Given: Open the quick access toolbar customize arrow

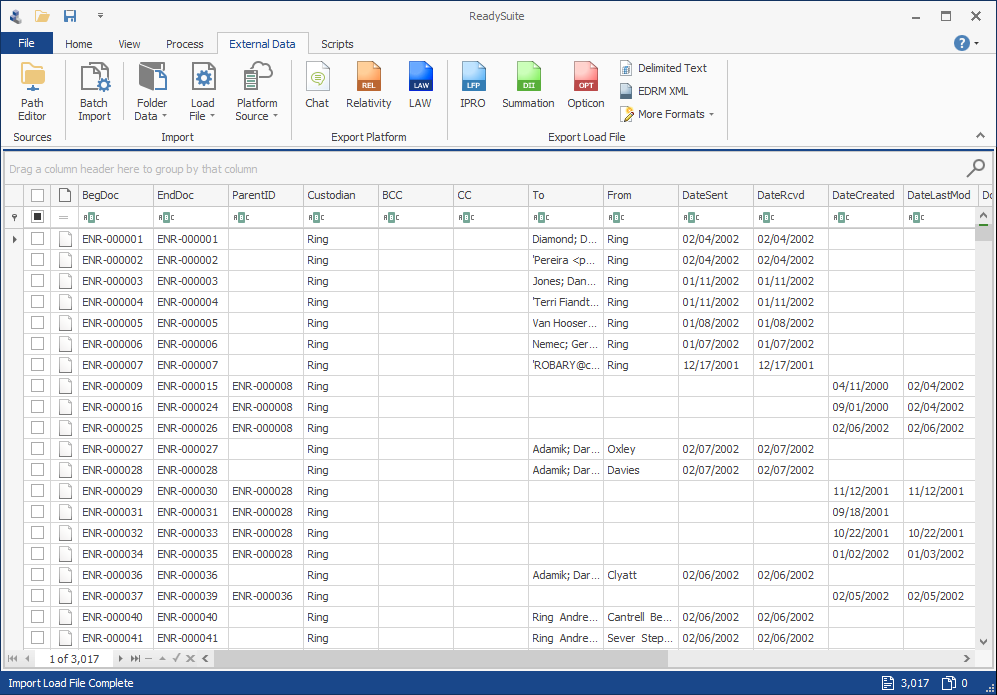Looking at the screenshot, I should [x=100, y=16].
